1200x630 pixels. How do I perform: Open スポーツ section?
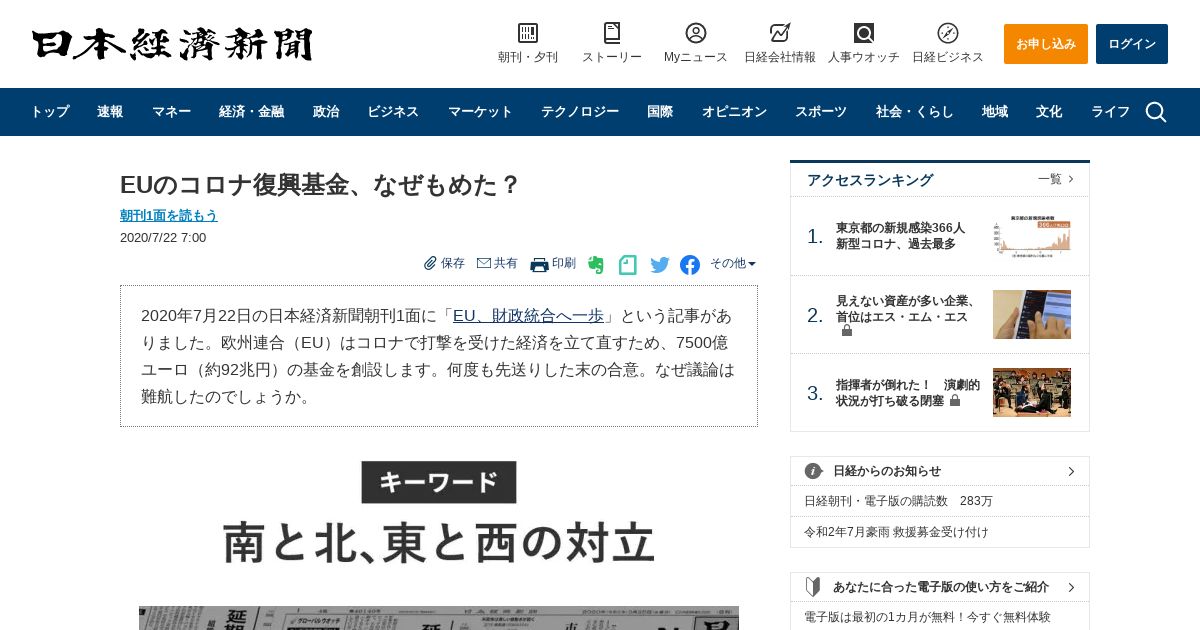tap(821, 112)
